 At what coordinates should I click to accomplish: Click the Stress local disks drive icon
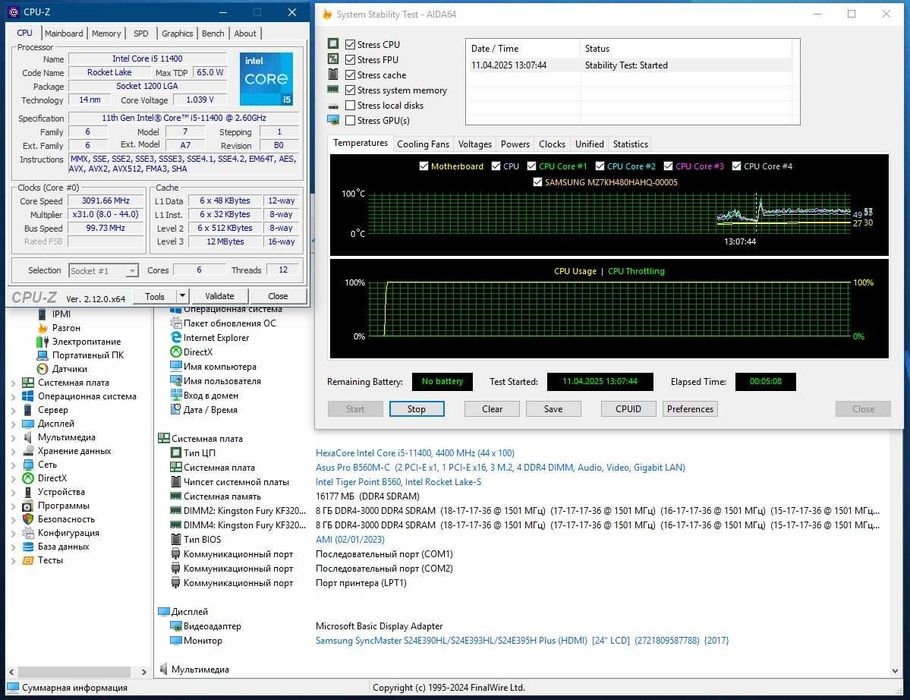333,106
